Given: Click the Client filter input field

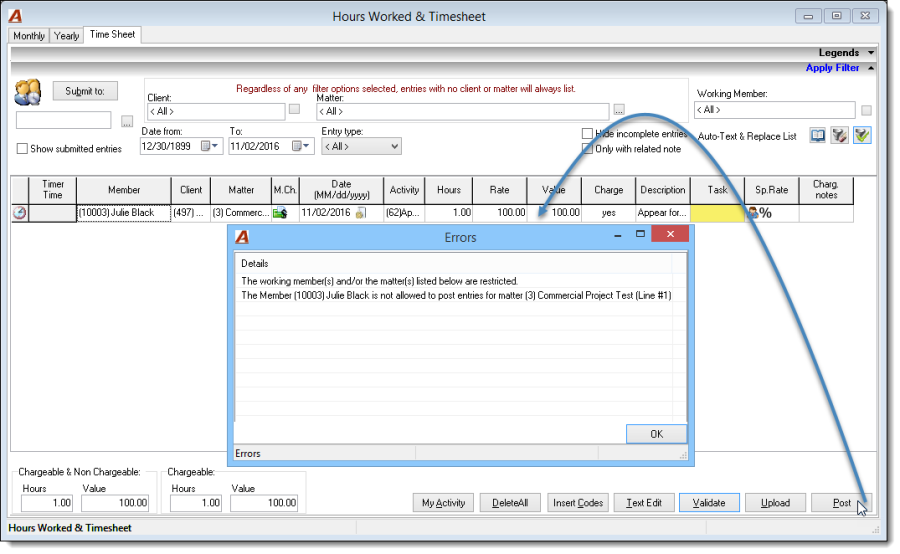Looking at the screenshot, I should [x=216, y=111].
